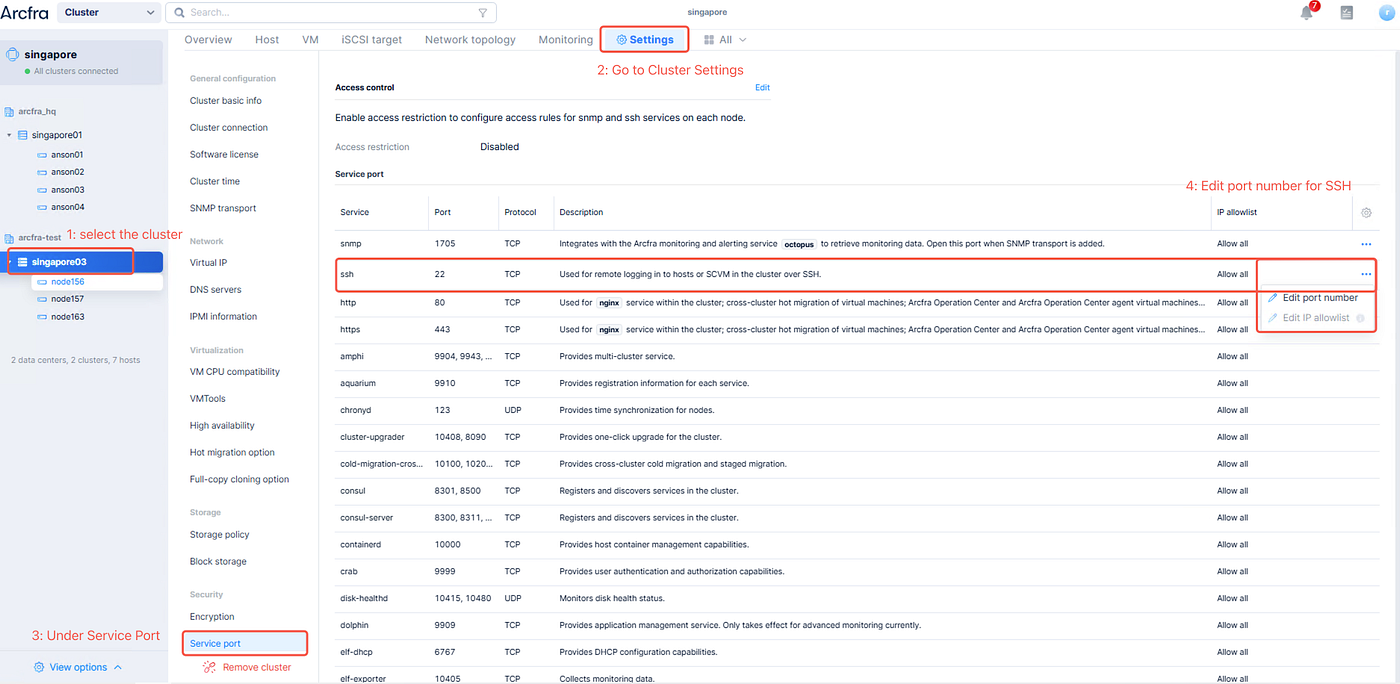
Task: Select node163 host in tree
Action: 67,316
